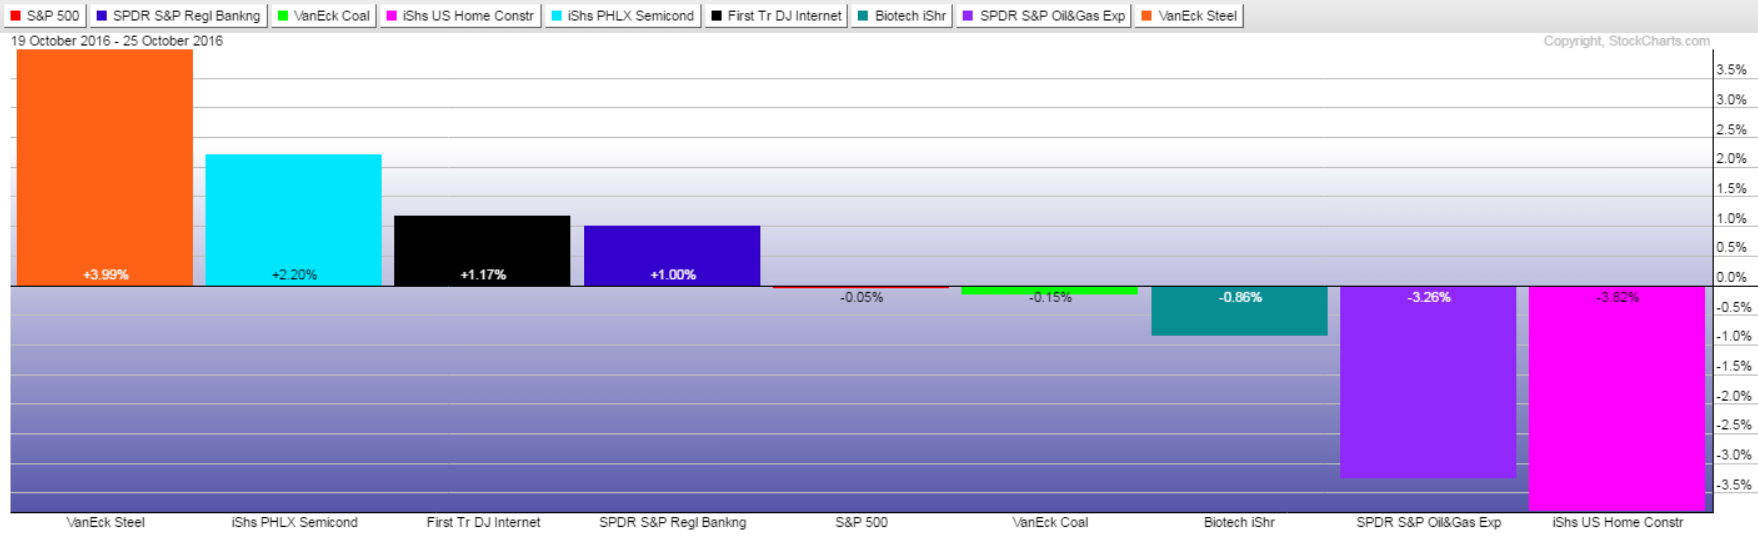Click the S&P 500 x-axis label
Viewport: 1758px width, 539px height.
tap(861, 522)
